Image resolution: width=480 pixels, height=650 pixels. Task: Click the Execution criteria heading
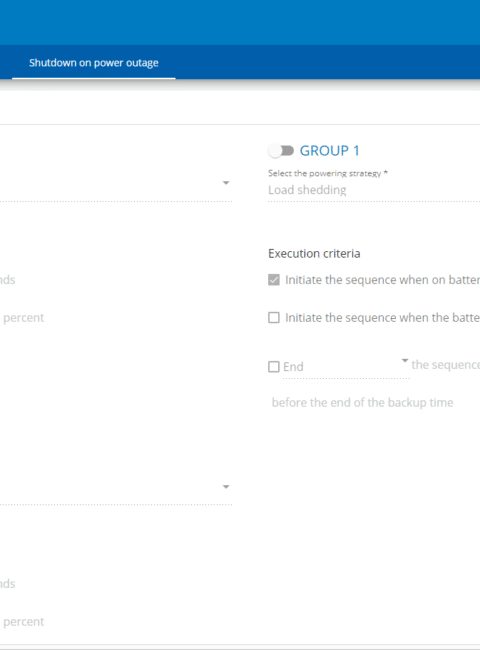(x=314, y=254)
